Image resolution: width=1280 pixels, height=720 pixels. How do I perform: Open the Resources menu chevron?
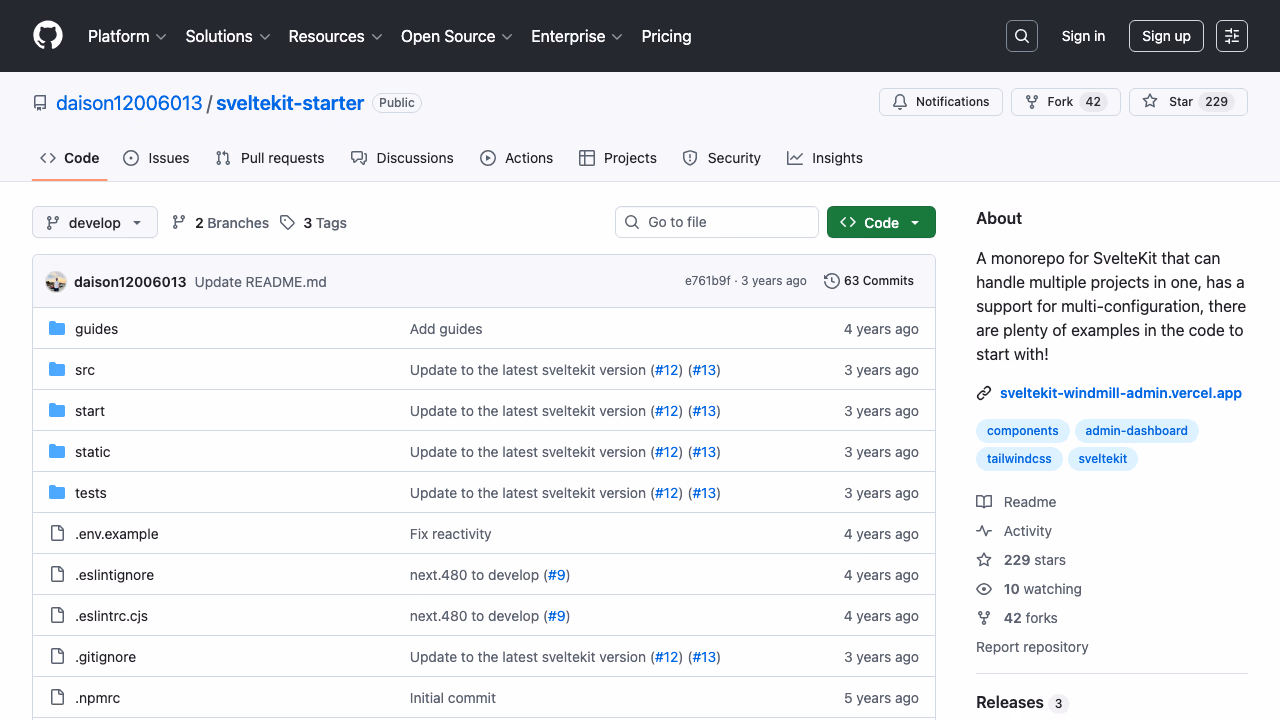point(377,37)
